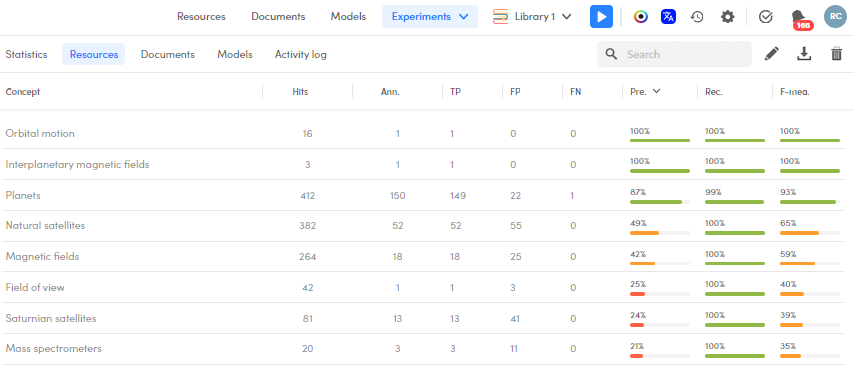Image resolution: width=854 pixels, height=368 pixels.
Task: Sort by the Hits column header
Action: [300, 92]
